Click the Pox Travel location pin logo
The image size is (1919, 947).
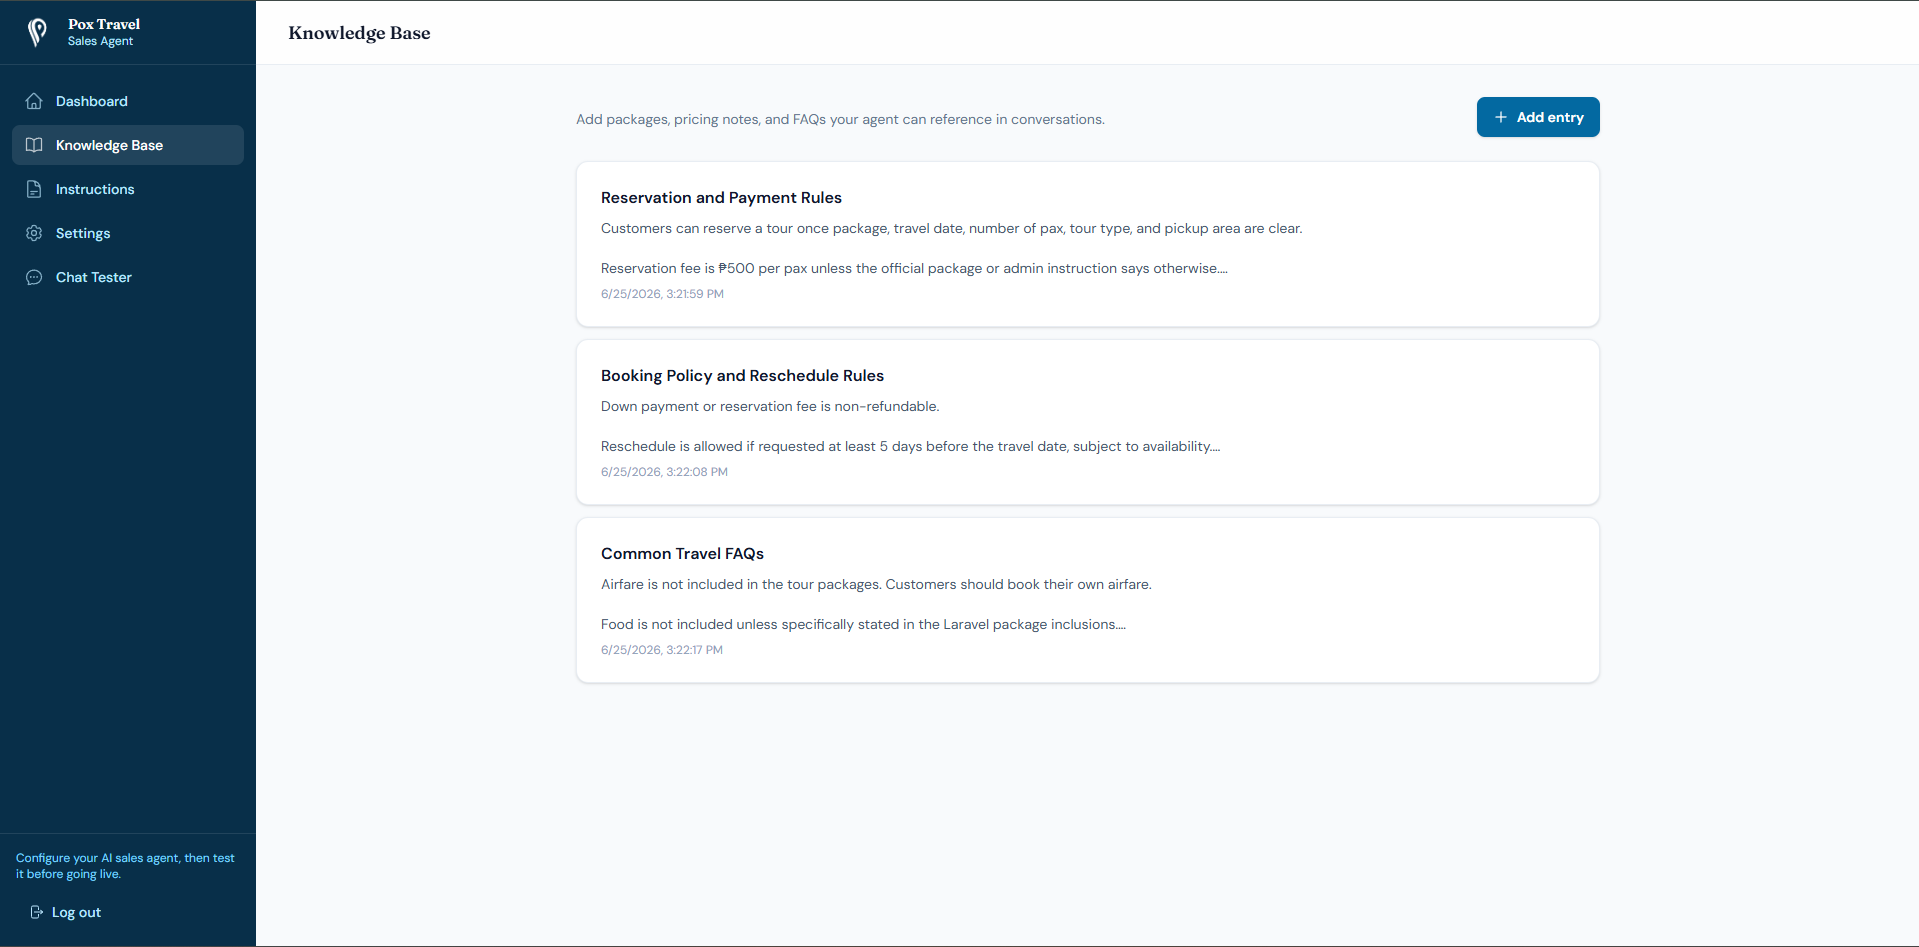(x=37, y=33)
